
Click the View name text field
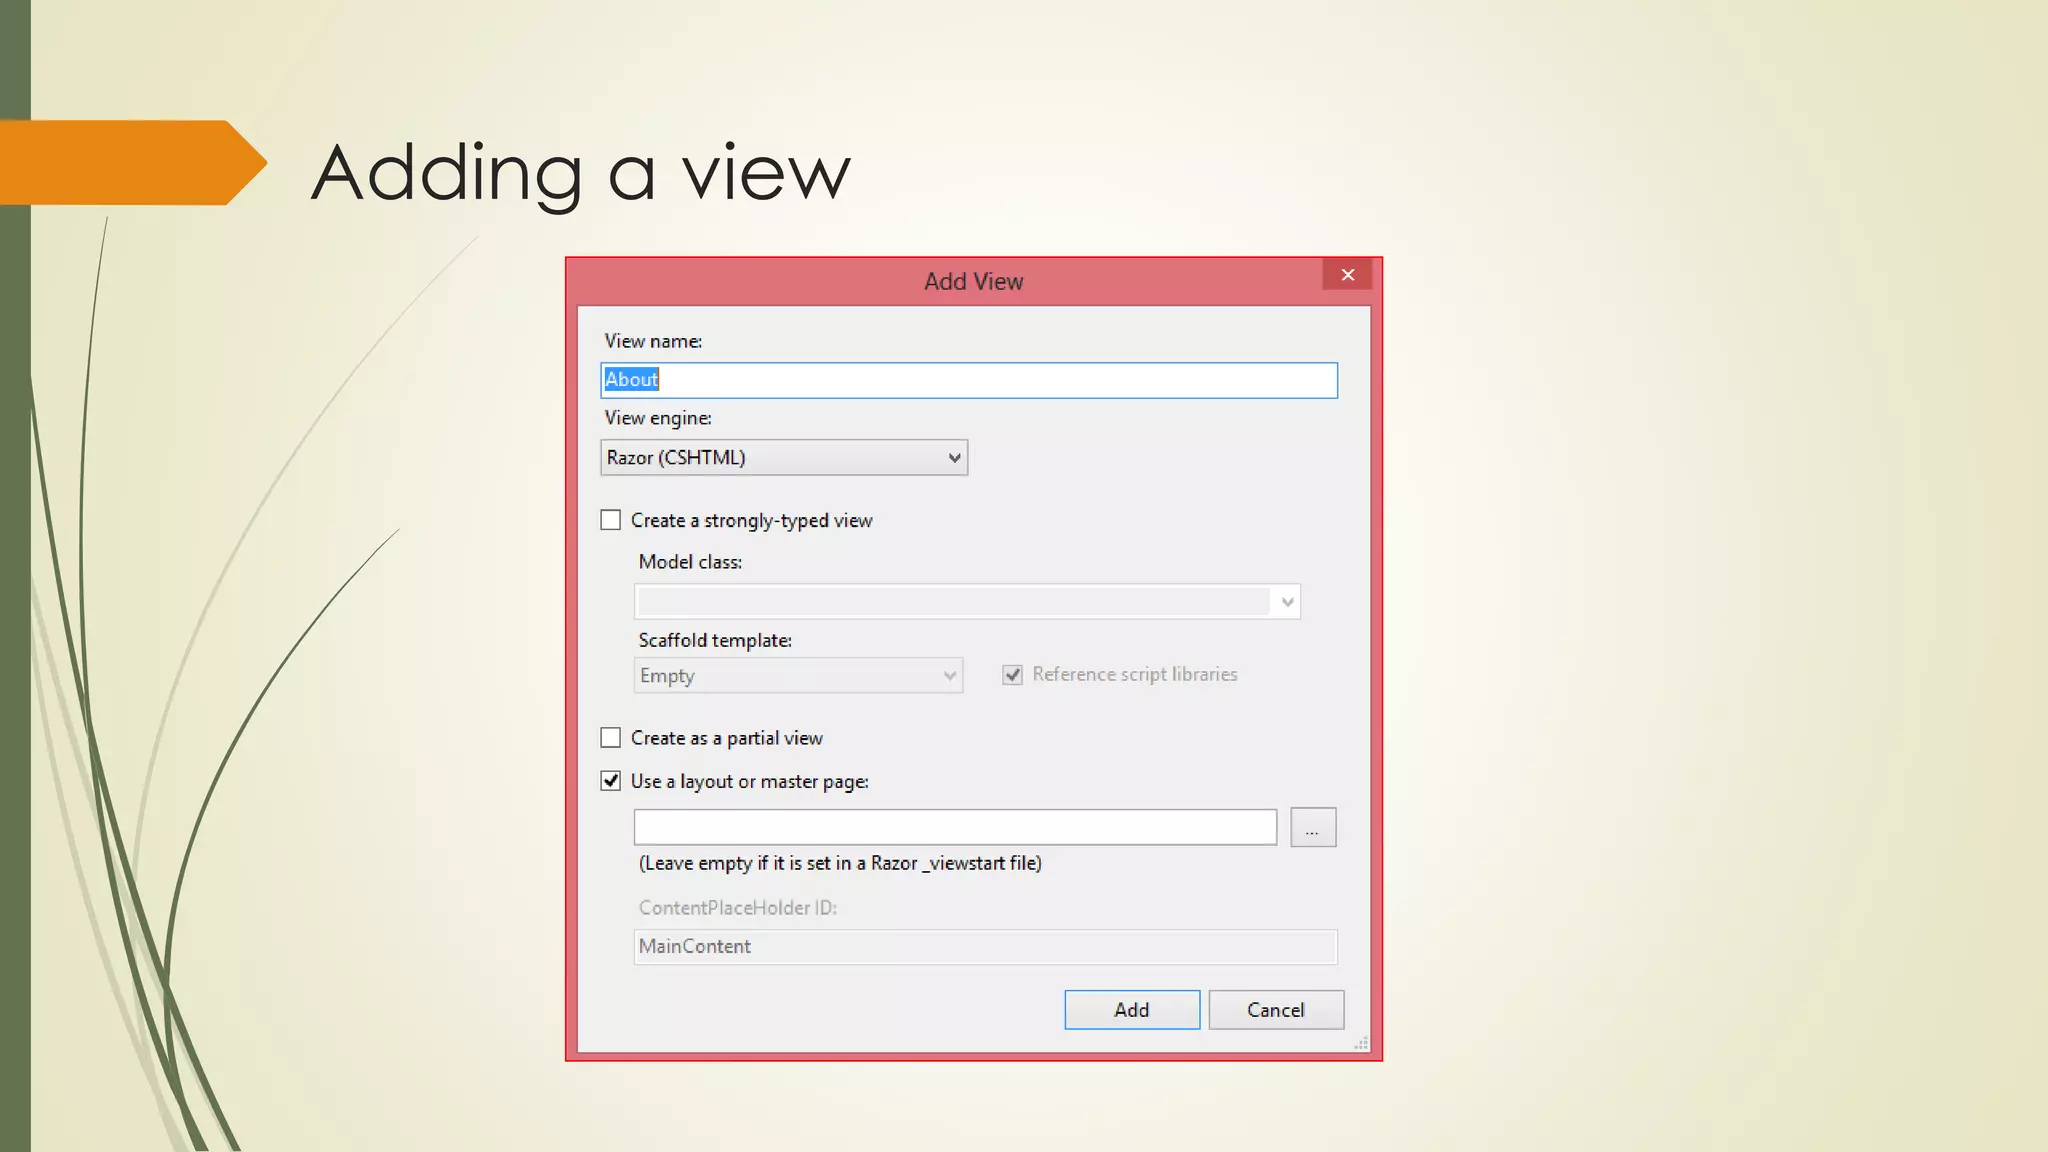tap(968, 380)
